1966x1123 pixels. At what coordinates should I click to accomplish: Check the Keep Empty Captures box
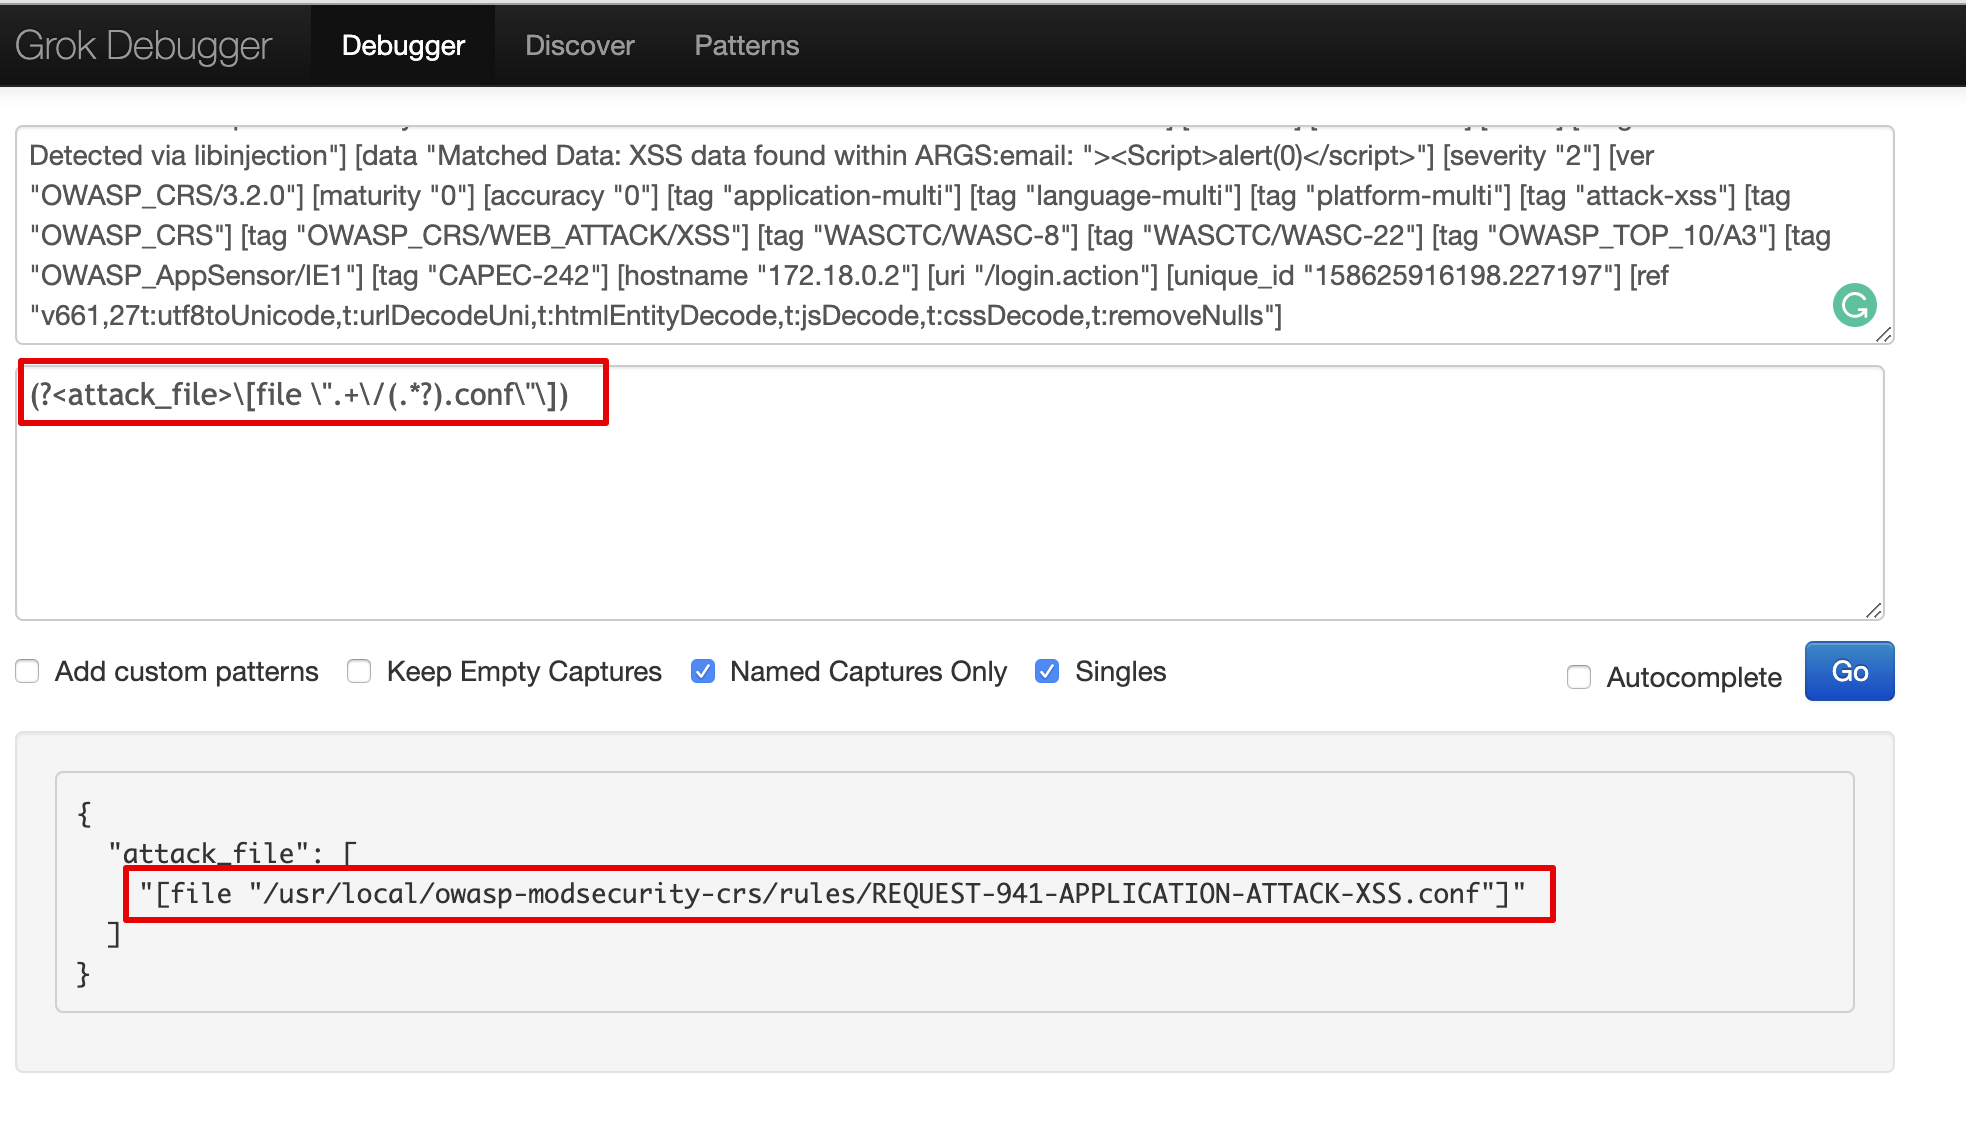tap(359, 671)
